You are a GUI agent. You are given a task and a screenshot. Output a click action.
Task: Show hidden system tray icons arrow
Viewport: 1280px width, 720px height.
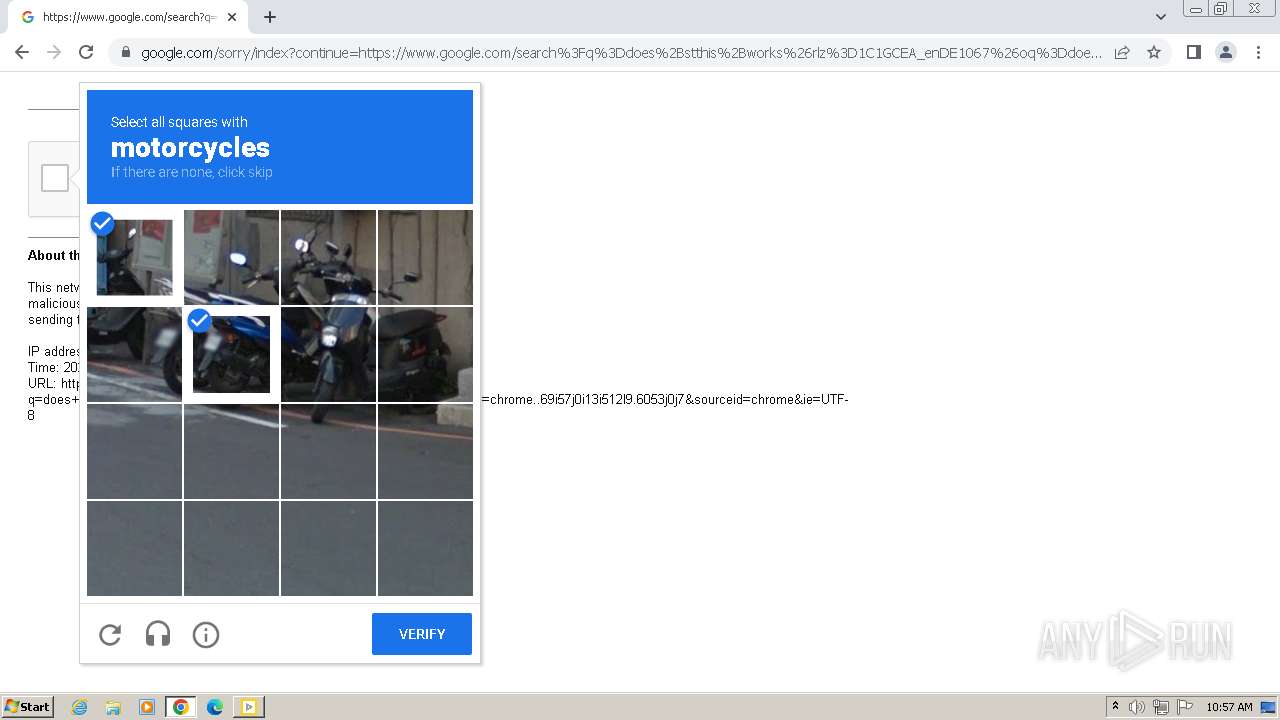pos(1115,707)
